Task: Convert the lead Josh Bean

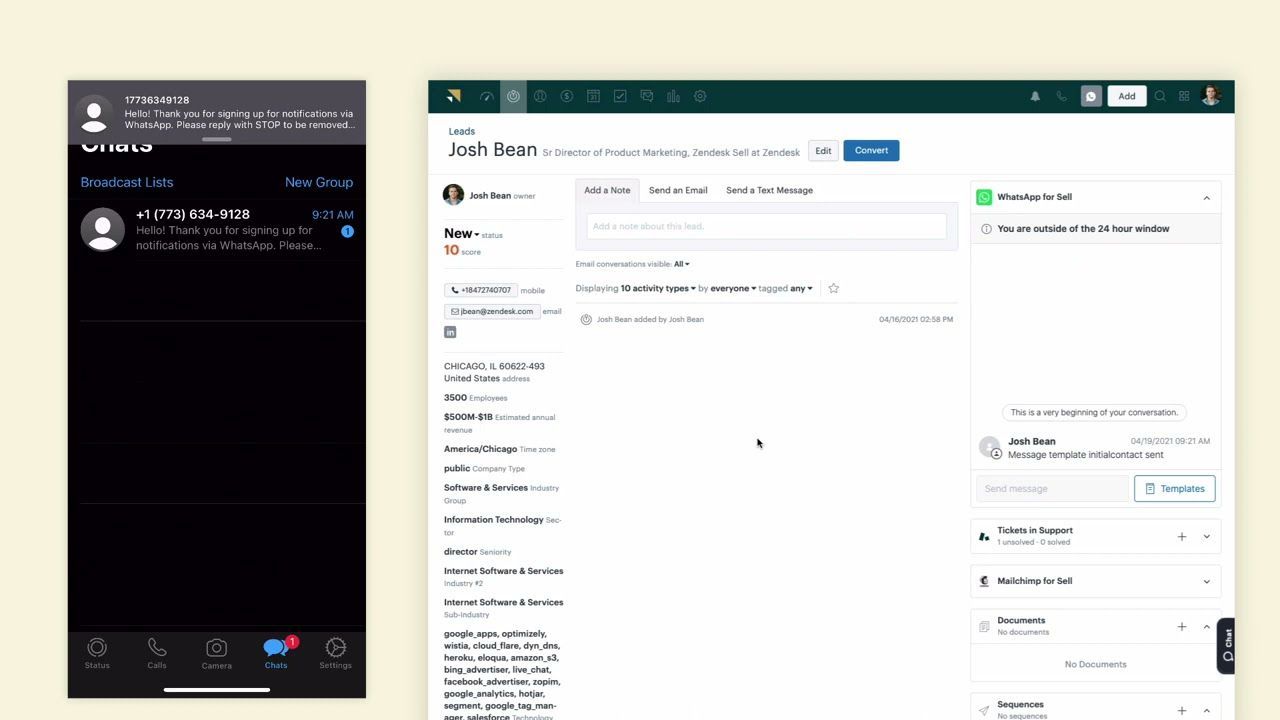Action: (871, 151)
